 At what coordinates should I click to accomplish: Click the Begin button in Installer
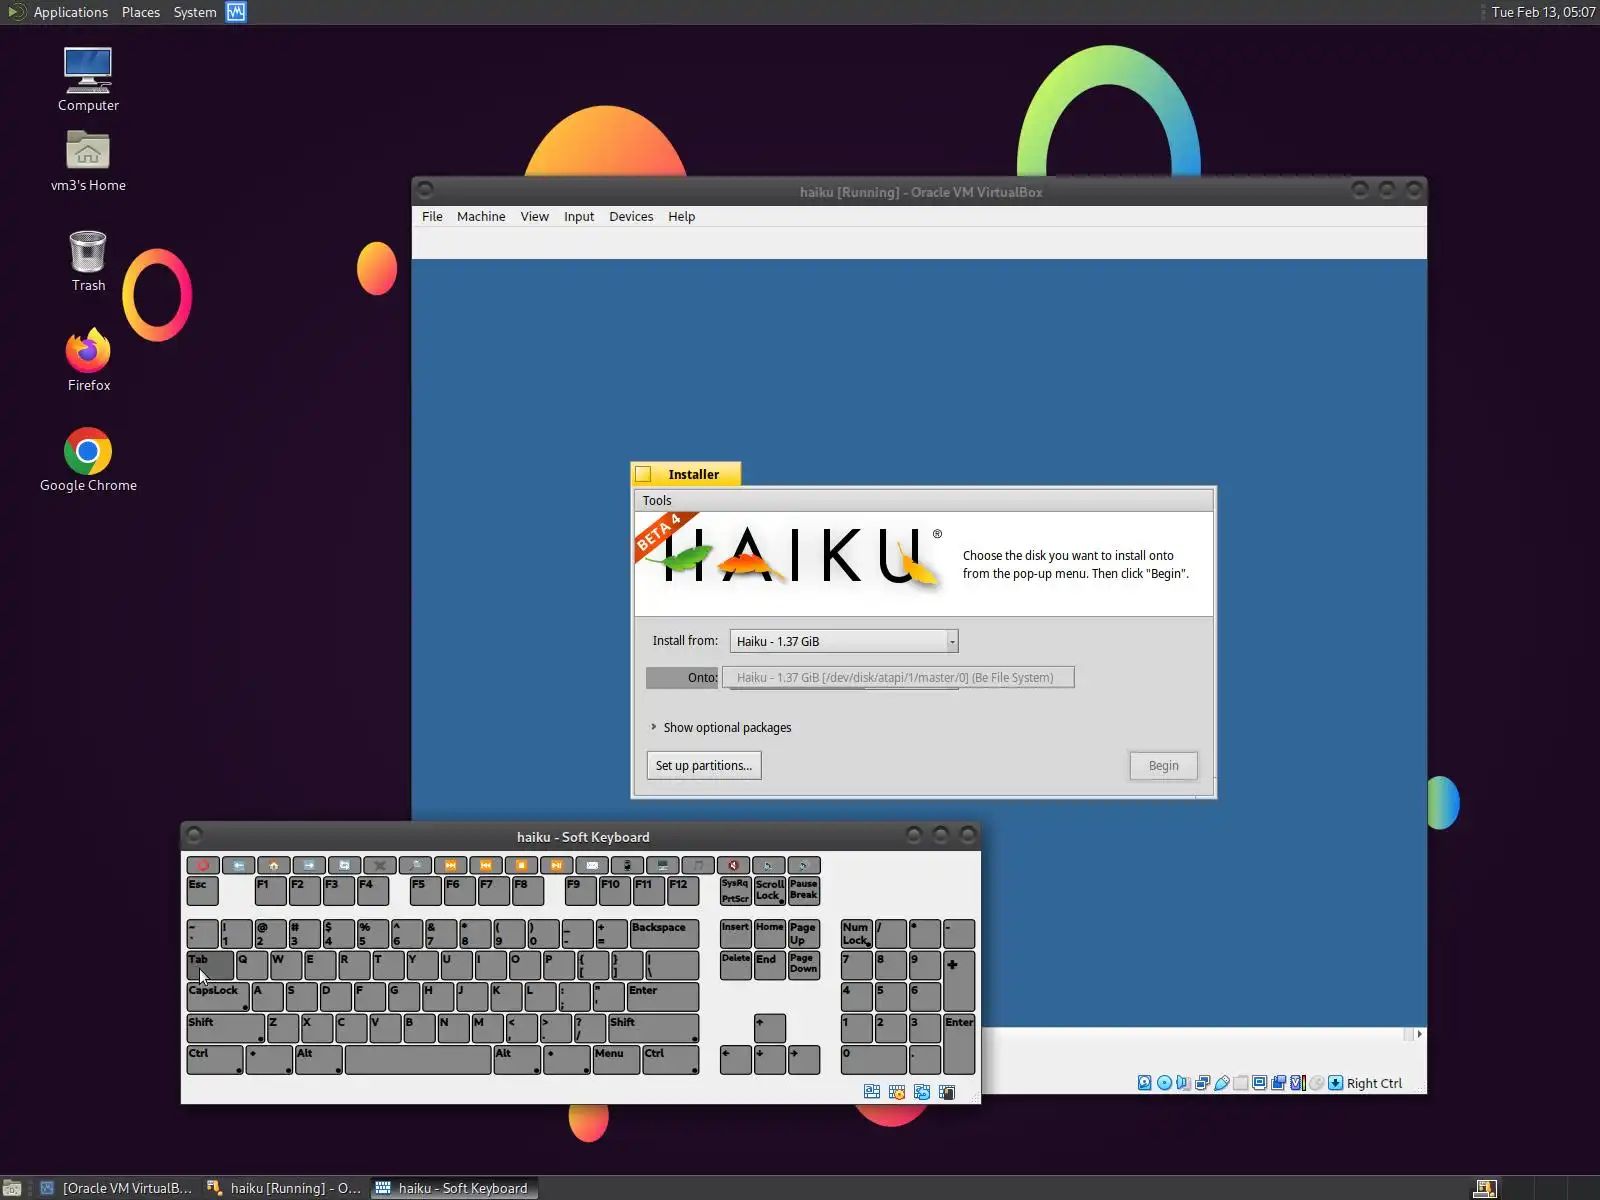(x=1163, y=765)
